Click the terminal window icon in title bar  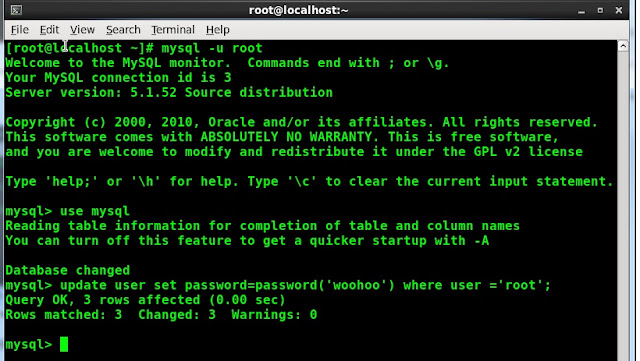point(16,10)
